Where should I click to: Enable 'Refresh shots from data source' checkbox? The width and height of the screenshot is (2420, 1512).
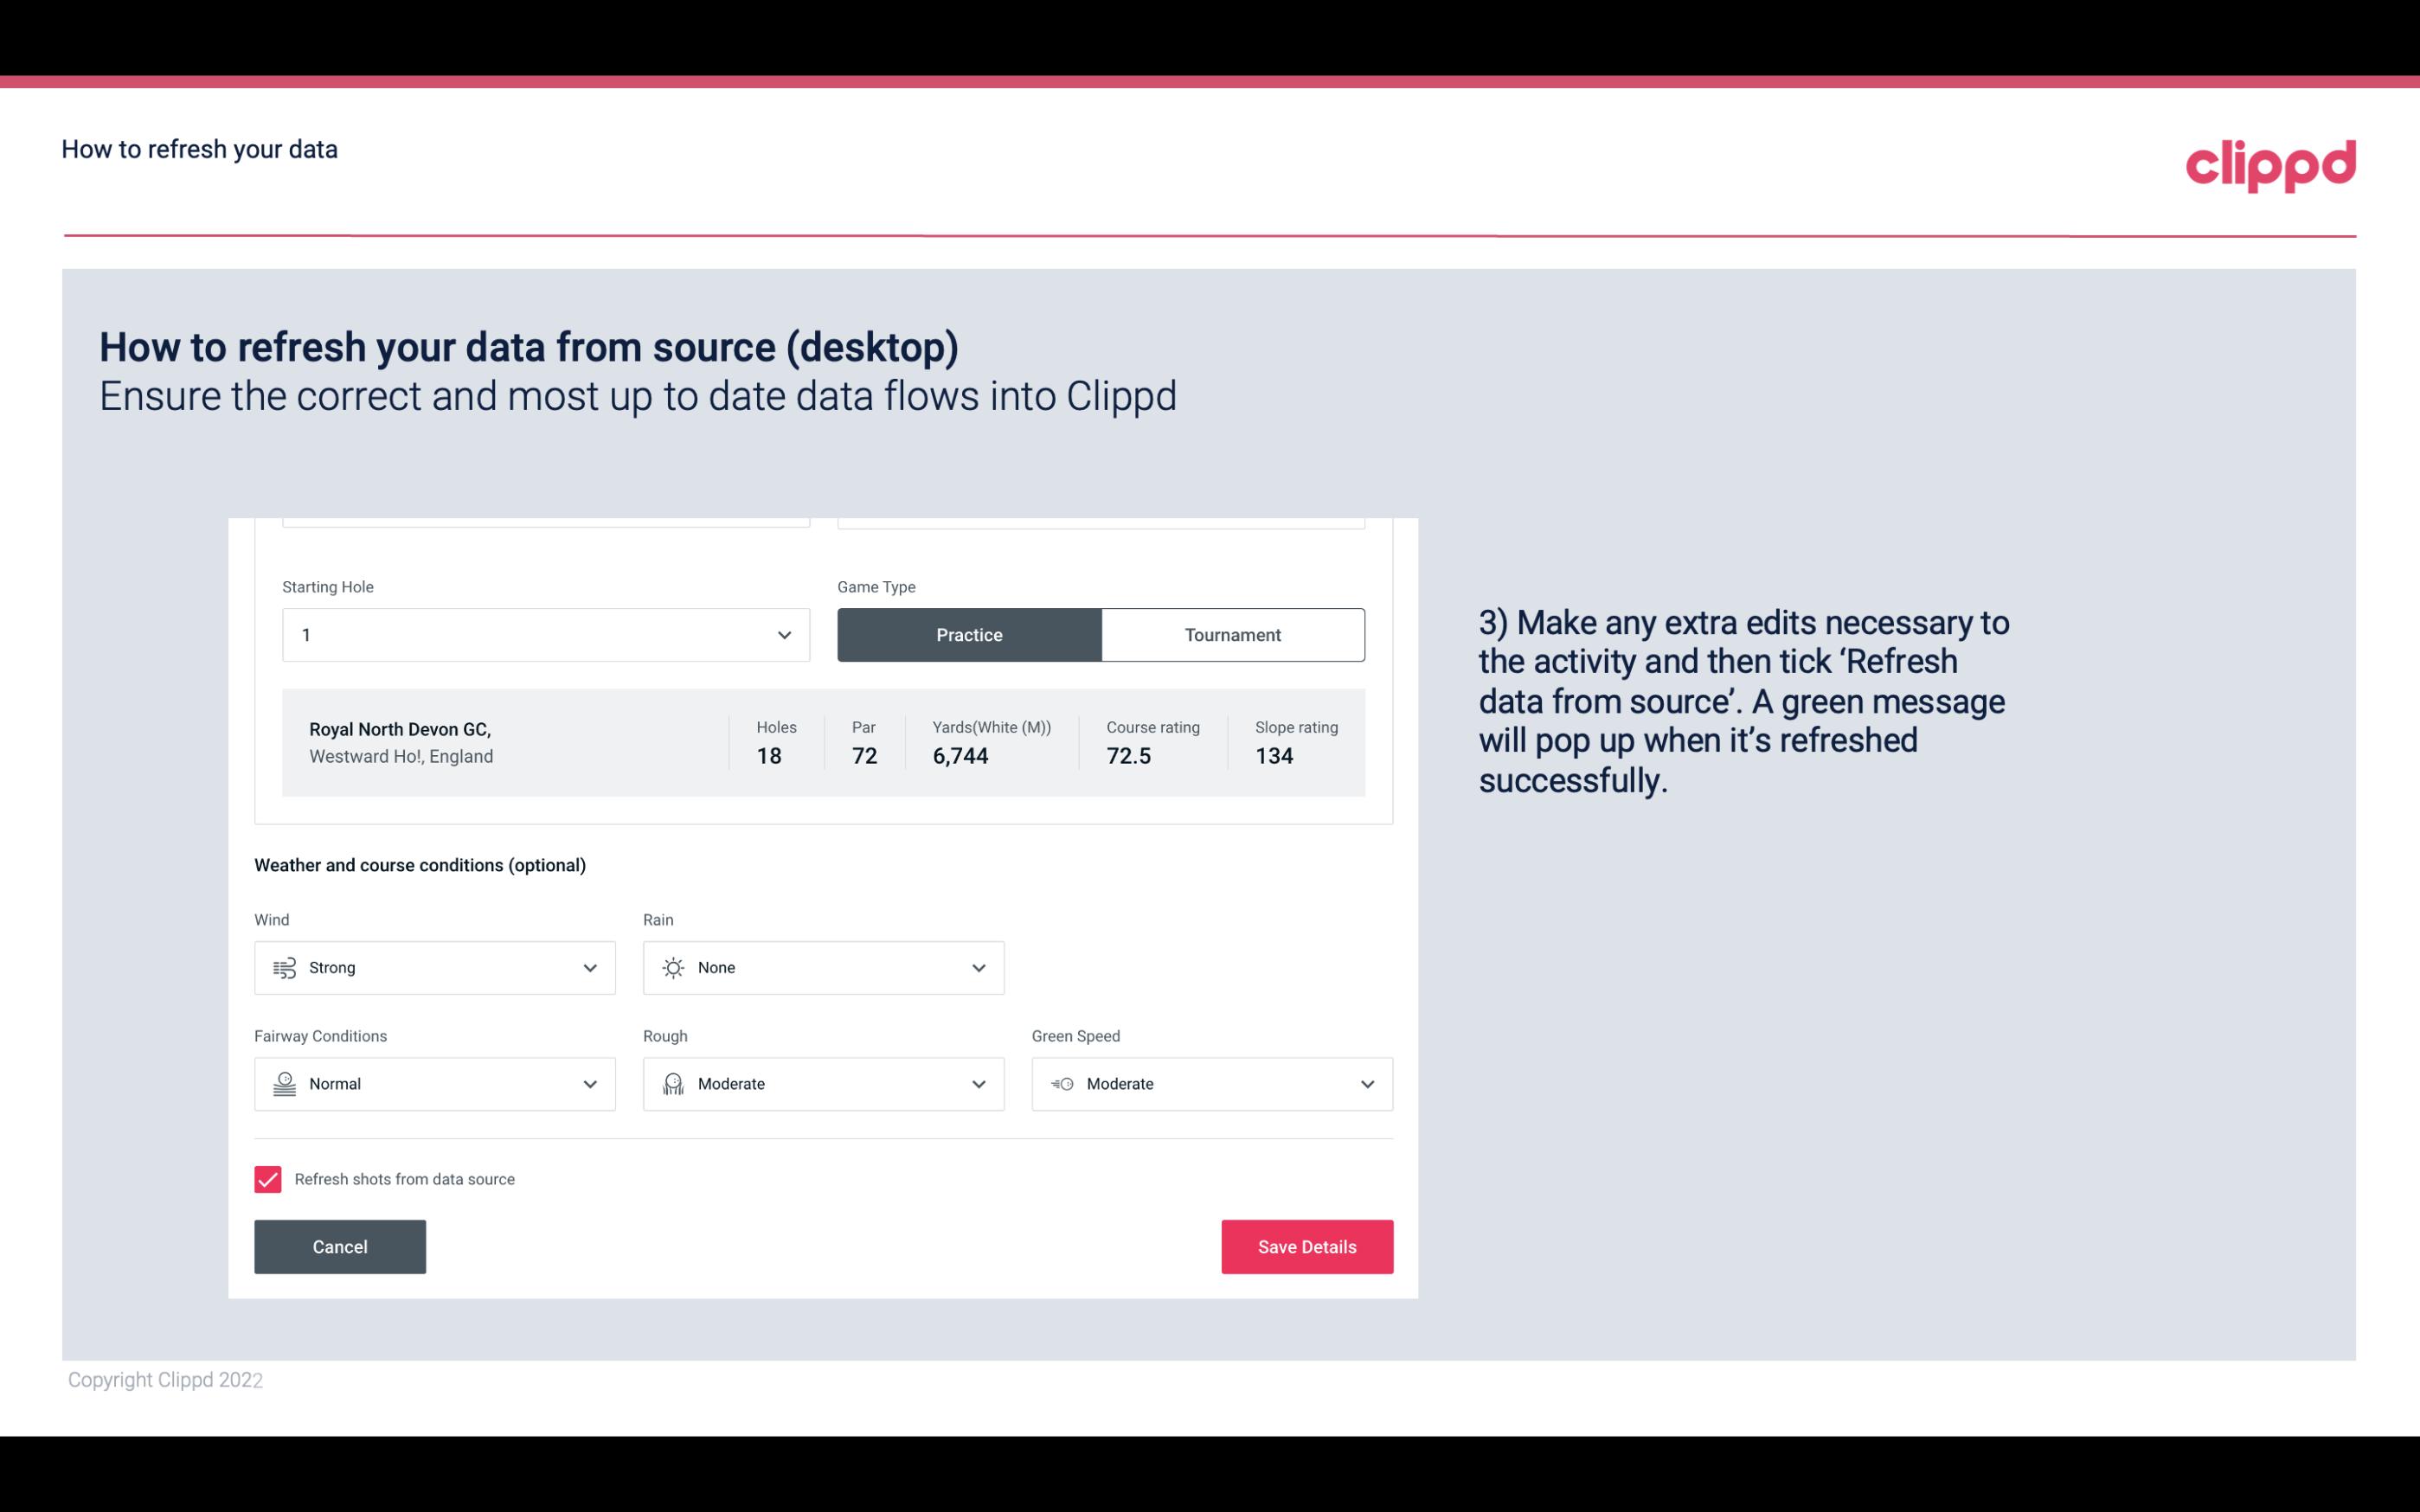(268, 1179)
